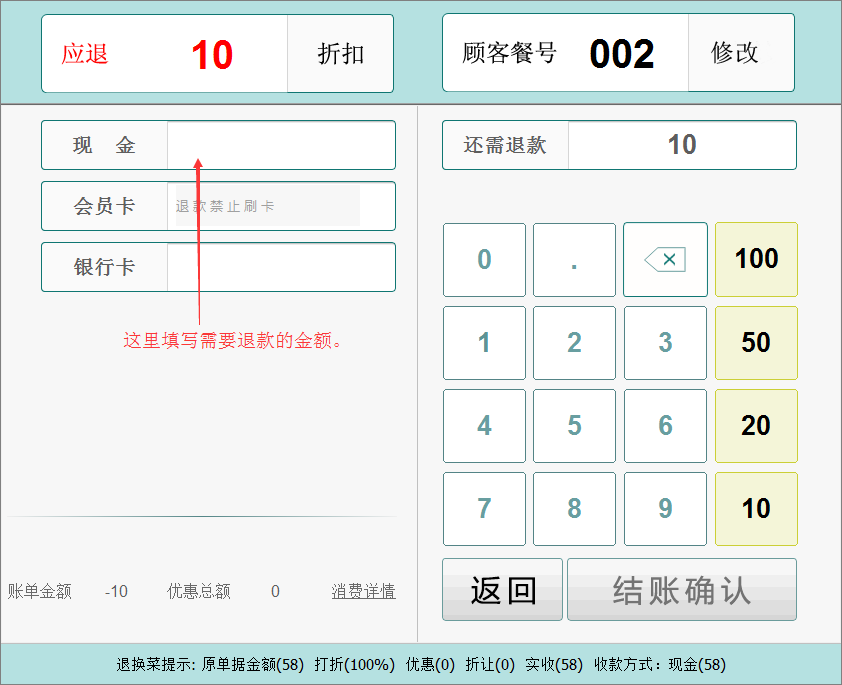The width and height of the screenshot is (842, 685).
Task: Tap number 5 on the keypad
Action: click(x=574, y=426)
